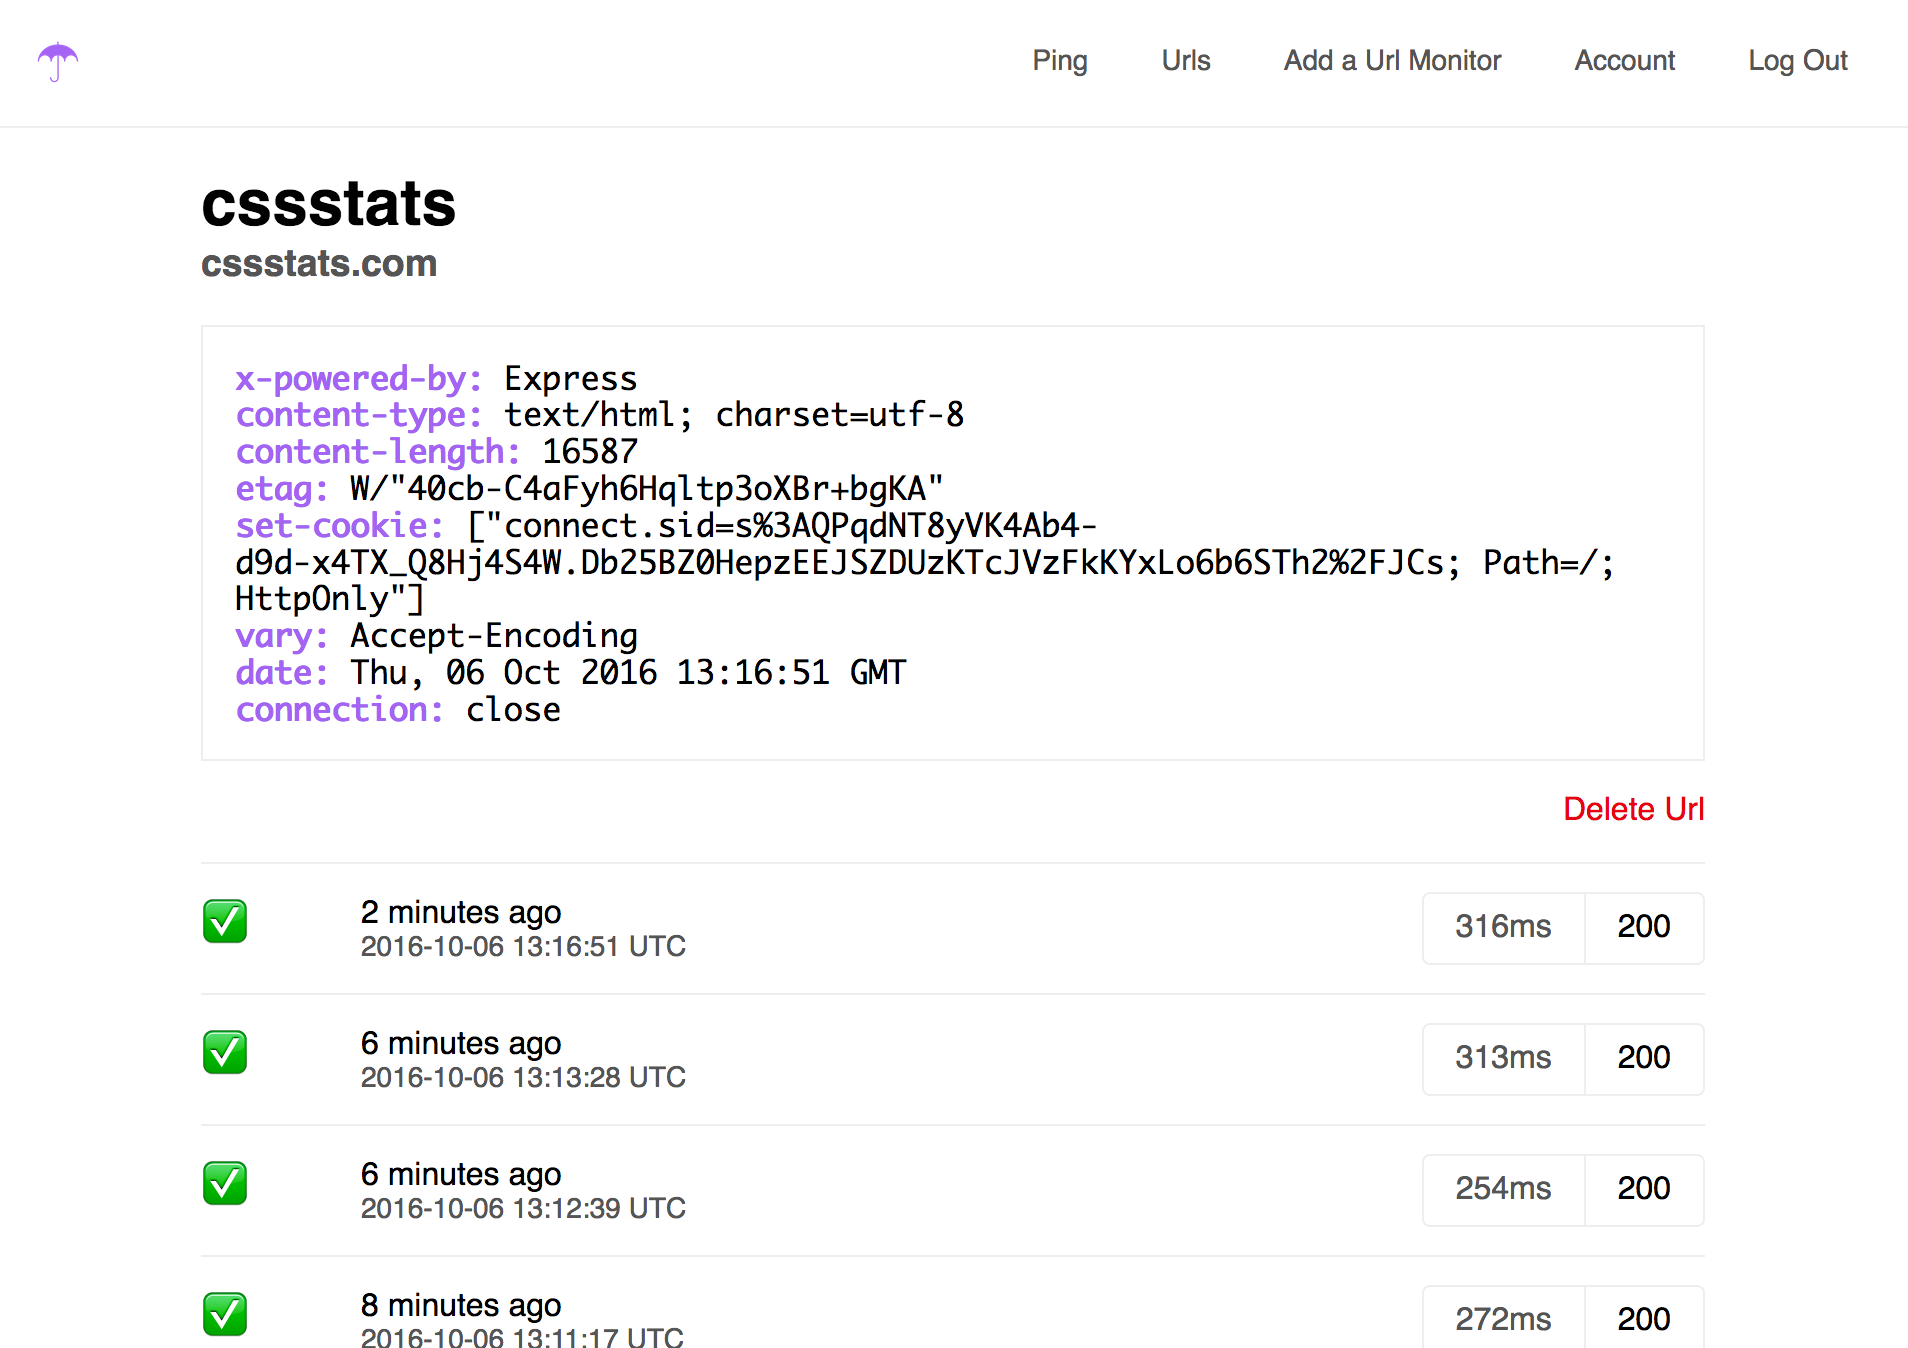Click the purple umbrella logo icon

pyautogui.click(x=58, y=62)
